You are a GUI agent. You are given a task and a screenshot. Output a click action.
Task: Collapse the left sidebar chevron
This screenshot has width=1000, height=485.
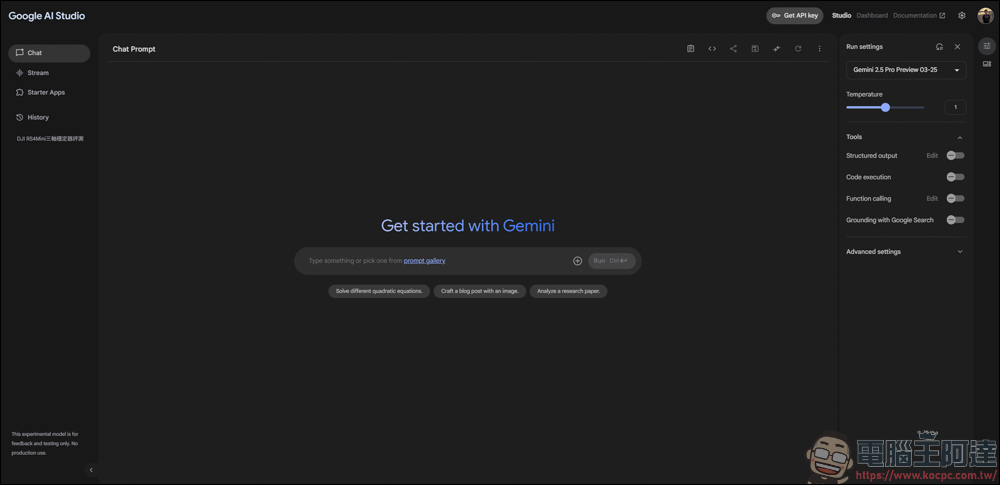pos(91,470)
